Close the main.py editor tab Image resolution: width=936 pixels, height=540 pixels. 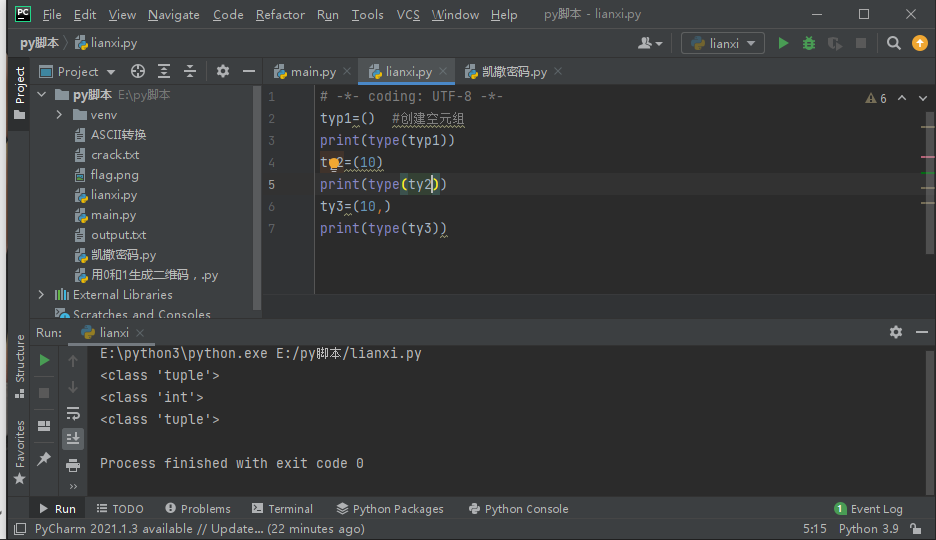(347, 72)
